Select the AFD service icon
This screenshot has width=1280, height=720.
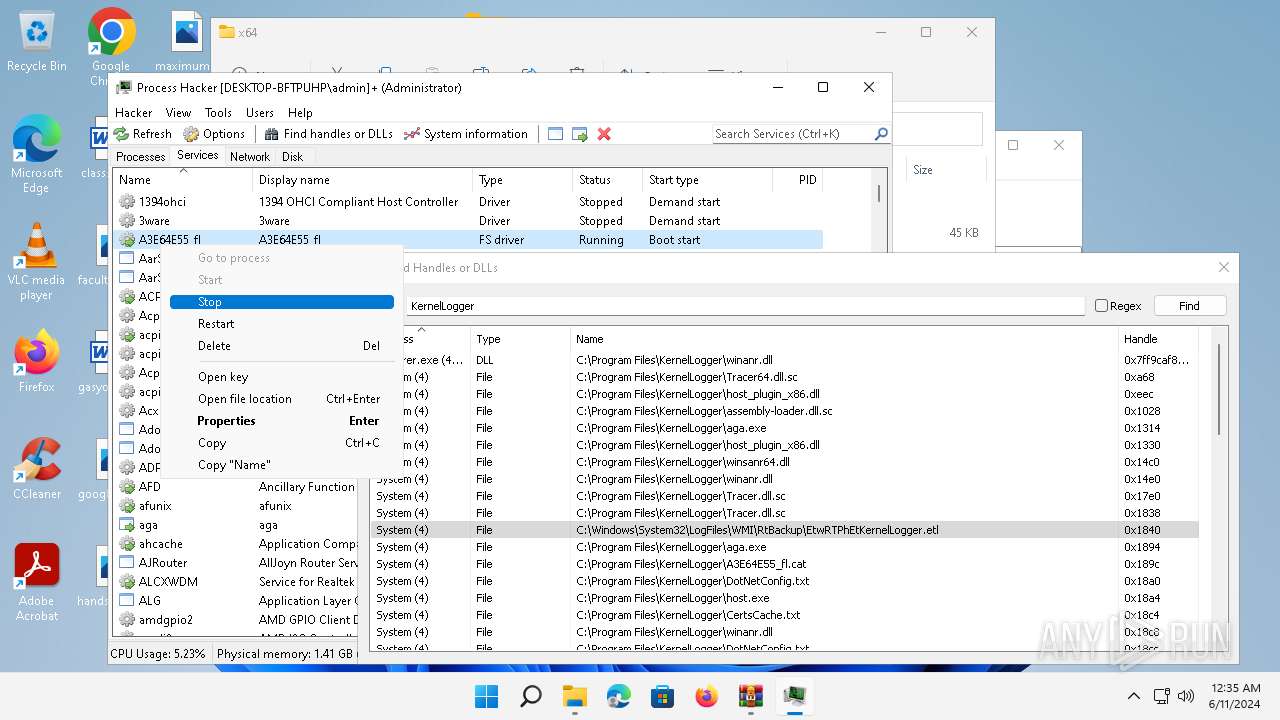point(127,487)
